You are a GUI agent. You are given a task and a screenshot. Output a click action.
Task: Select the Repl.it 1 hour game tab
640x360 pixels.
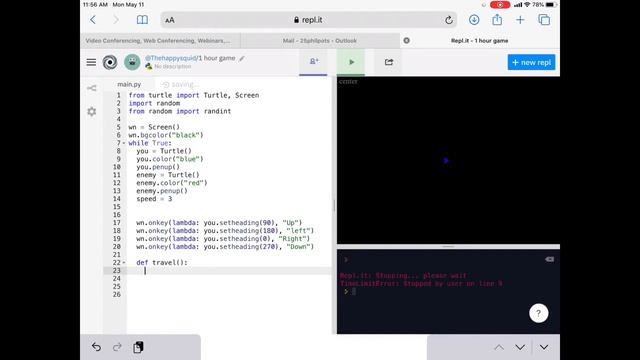pos(480,40)
